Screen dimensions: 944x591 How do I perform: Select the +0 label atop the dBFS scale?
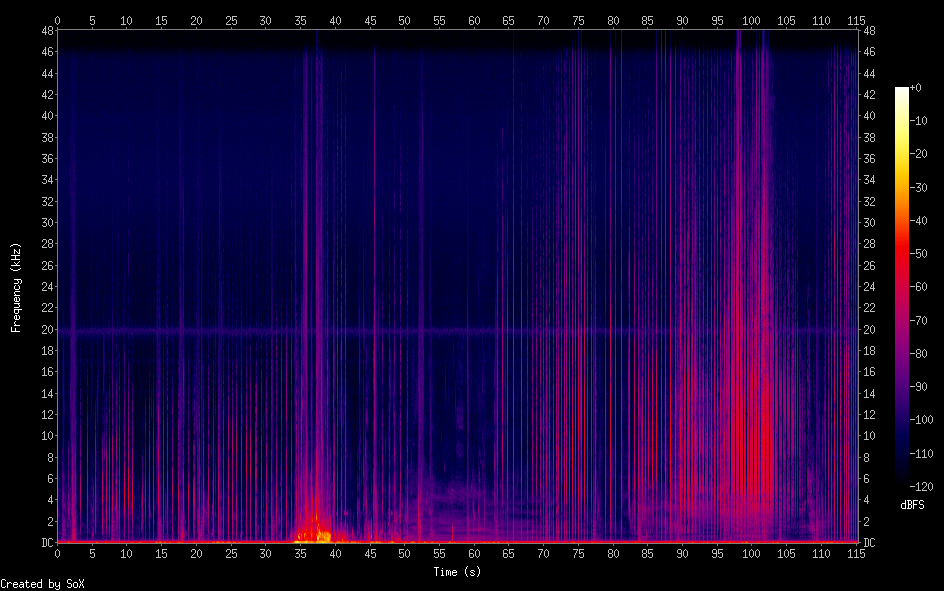click(x=916, y=88)
